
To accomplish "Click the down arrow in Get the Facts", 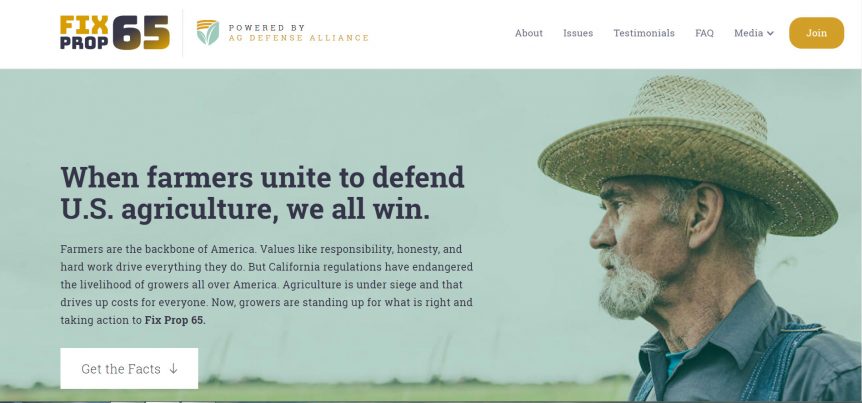I will 173,368.
